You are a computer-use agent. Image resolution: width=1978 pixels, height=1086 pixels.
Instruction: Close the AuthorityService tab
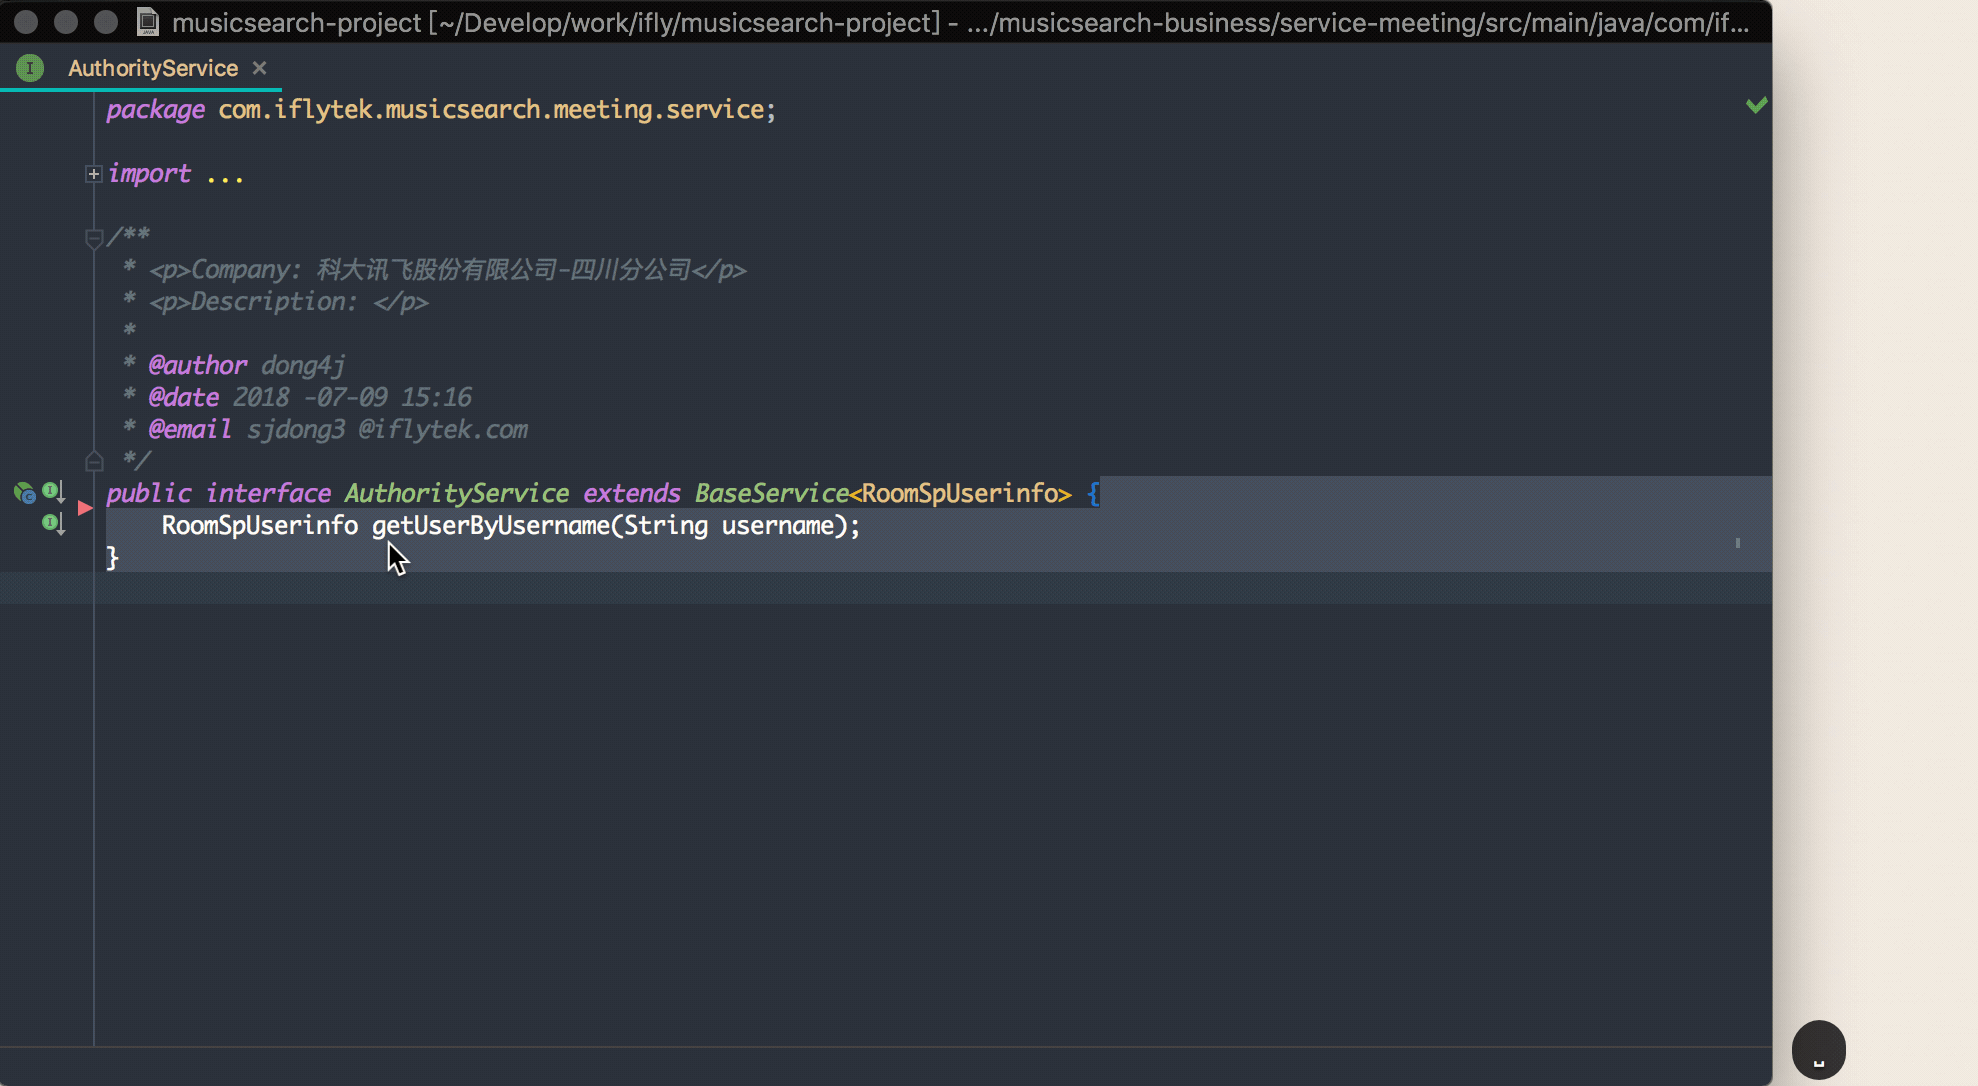pyautogui.click(x=259, y=67)
